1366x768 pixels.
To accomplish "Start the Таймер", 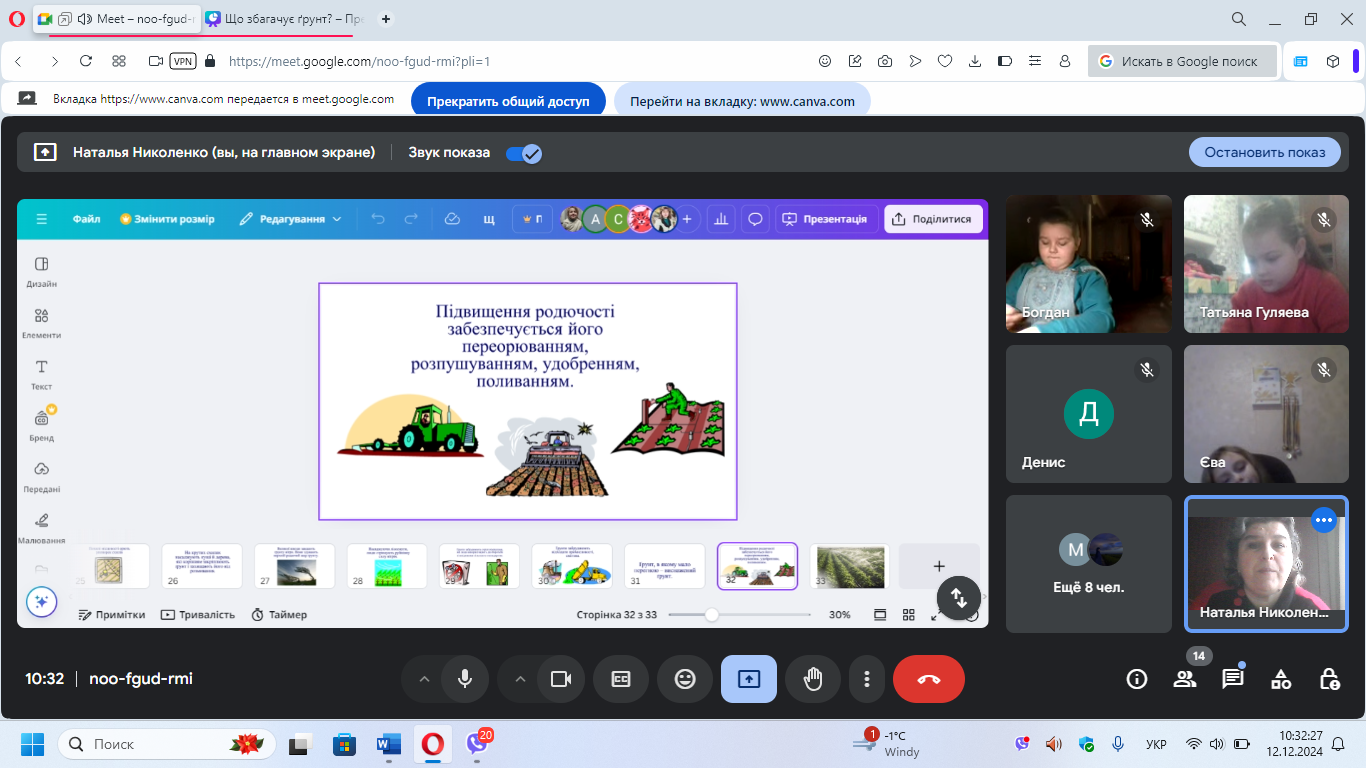I will (279, 614).
